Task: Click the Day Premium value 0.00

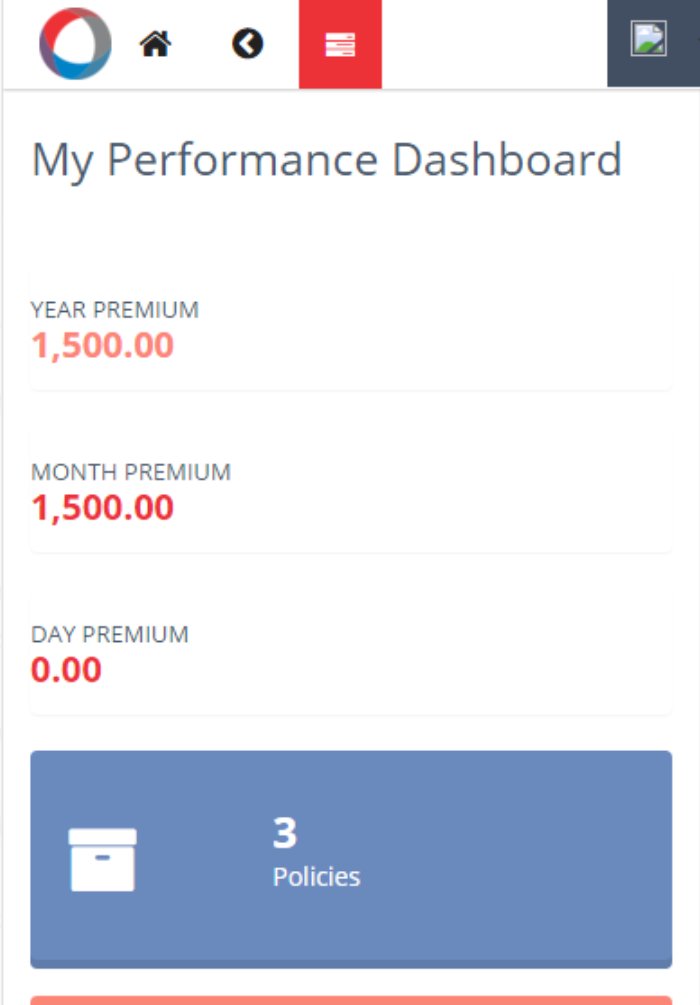Action: [66, 670]
